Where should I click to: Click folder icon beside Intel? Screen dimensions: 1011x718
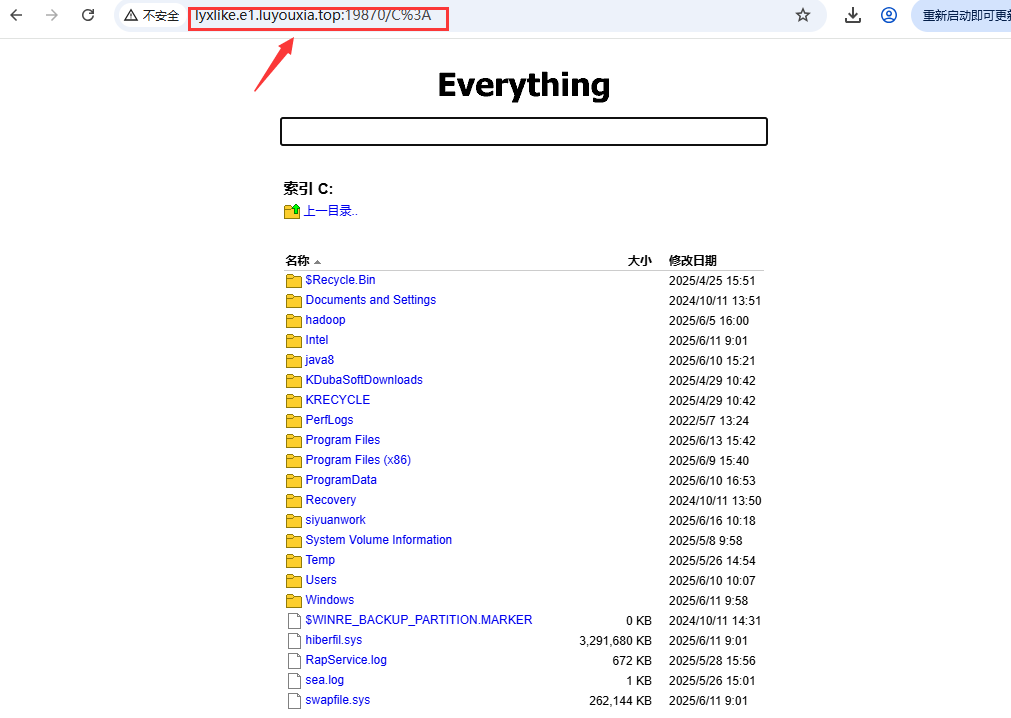tap(294, 340)
